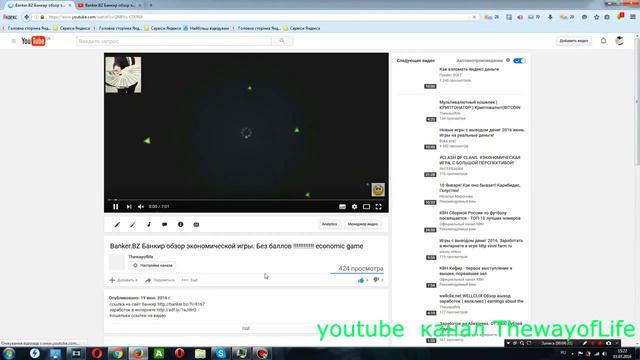This screenshot has width=640, height=360.
Task: Focus the YouTube search input field
Action: [174, 41]
